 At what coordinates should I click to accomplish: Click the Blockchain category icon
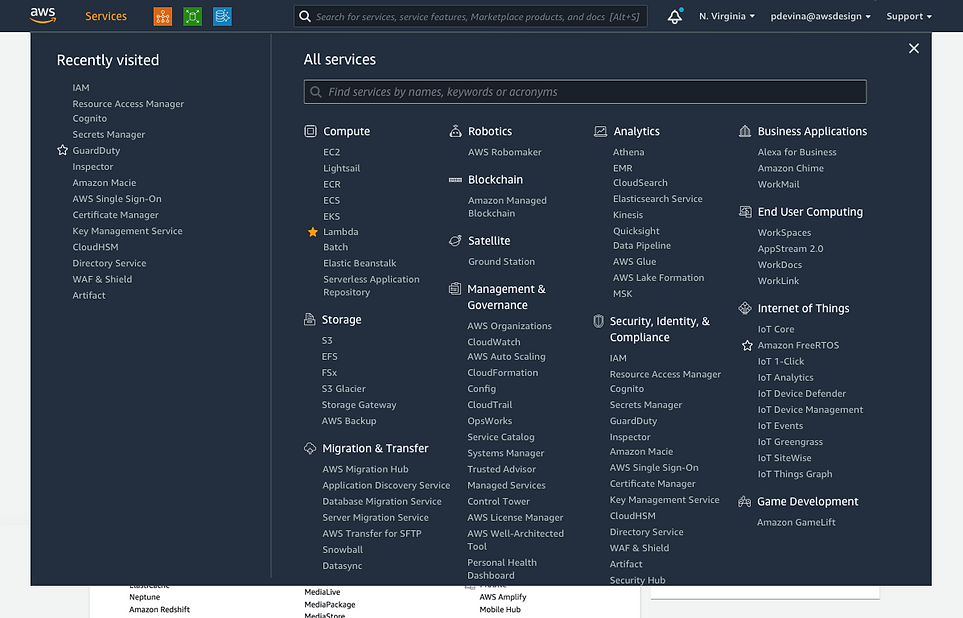pos(455,180)
